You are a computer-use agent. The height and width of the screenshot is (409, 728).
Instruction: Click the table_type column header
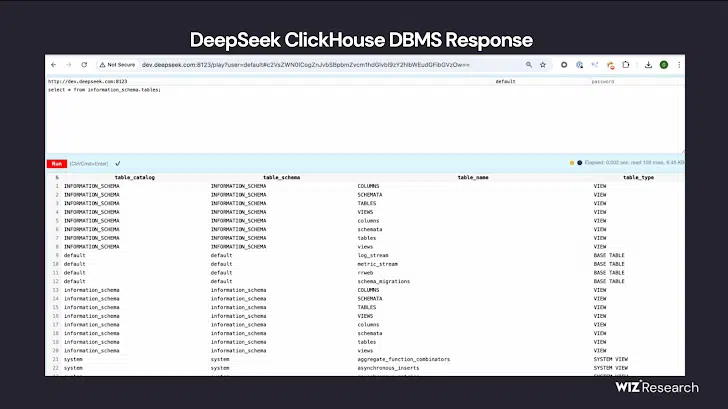click(x=638, y=177)
